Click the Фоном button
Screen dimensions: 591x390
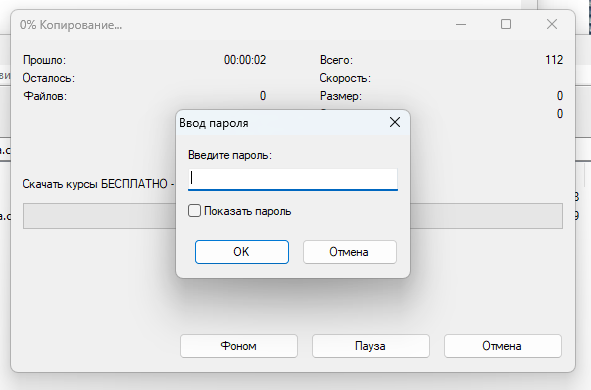coord(239,346)
